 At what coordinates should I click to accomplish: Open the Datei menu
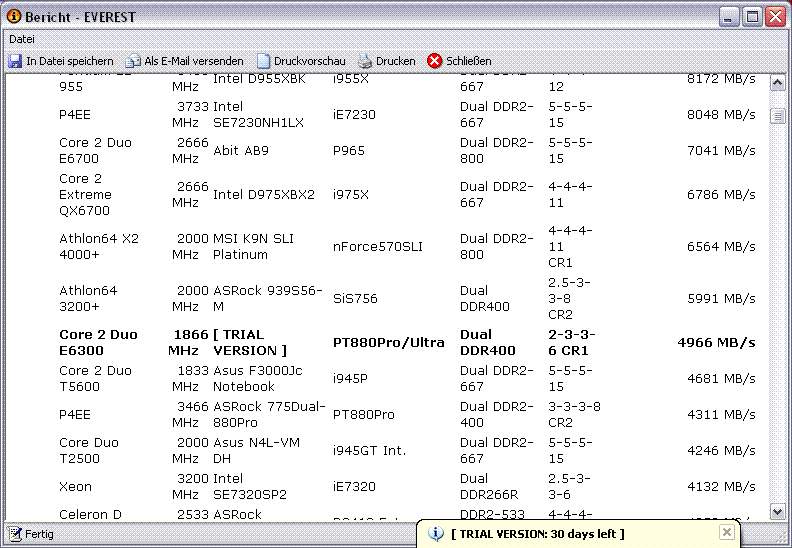pyautogui.click(x=22, y=39)
